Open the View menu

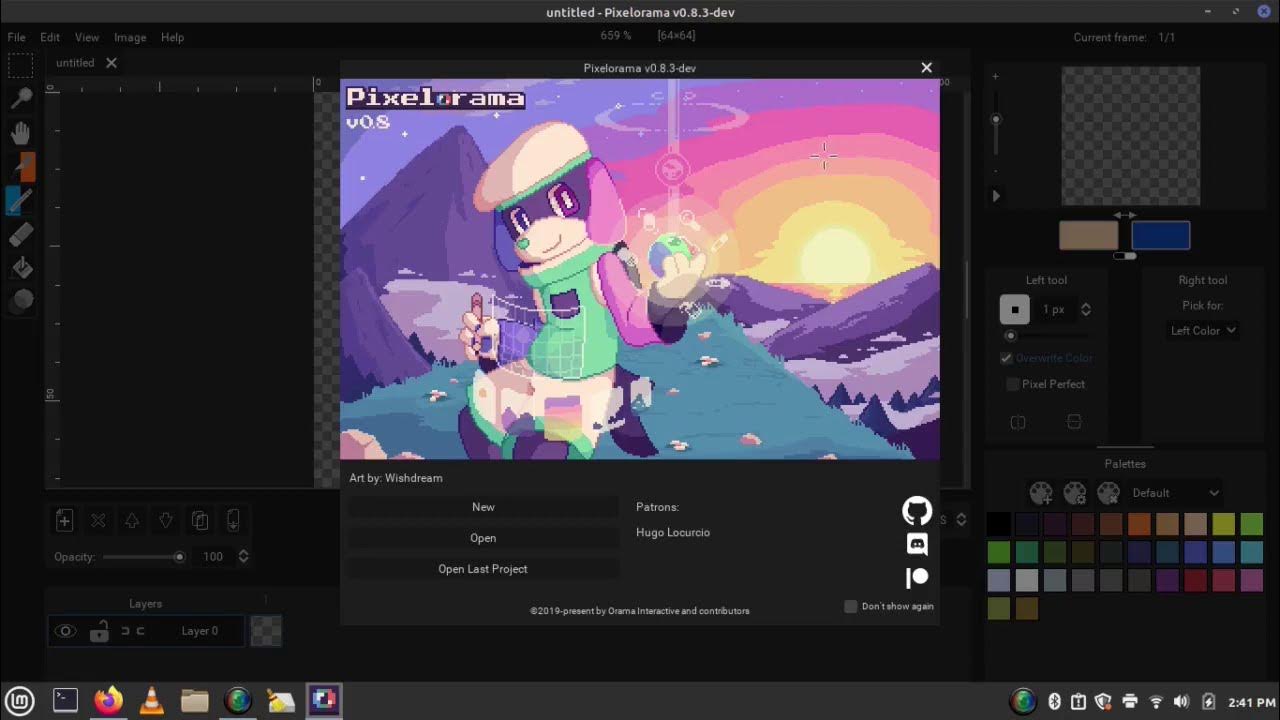tap(87, 37)
